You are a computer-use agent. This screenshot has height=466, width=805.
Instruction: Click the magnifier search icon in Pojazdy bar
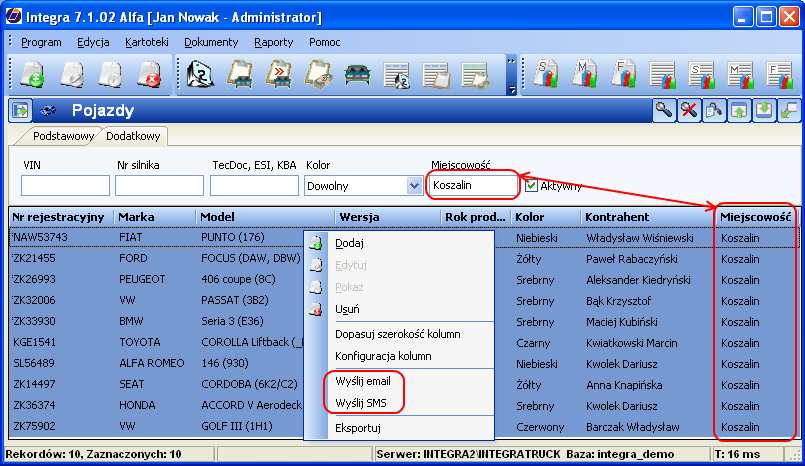[664, 110]
